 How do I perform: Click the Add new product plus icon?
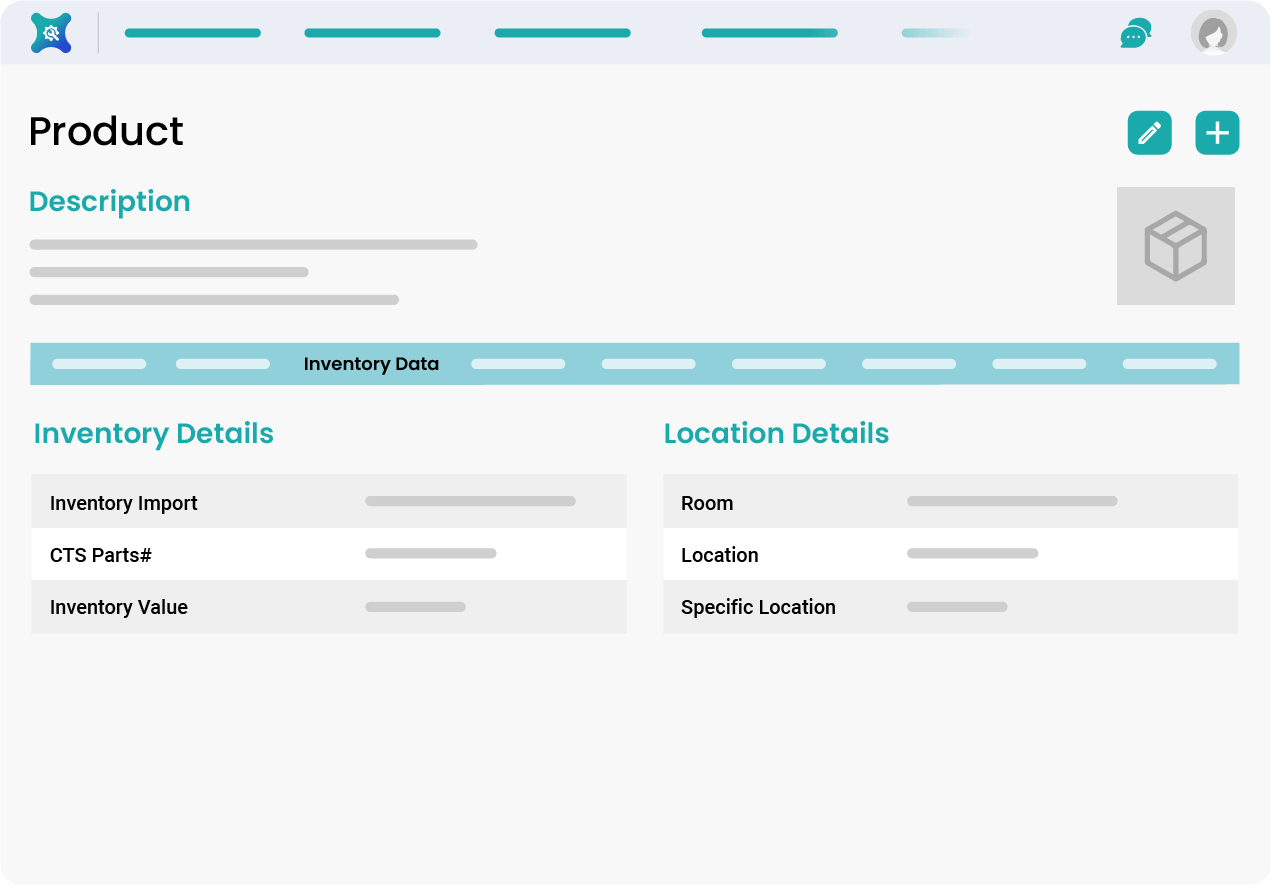coord(1217,132)
